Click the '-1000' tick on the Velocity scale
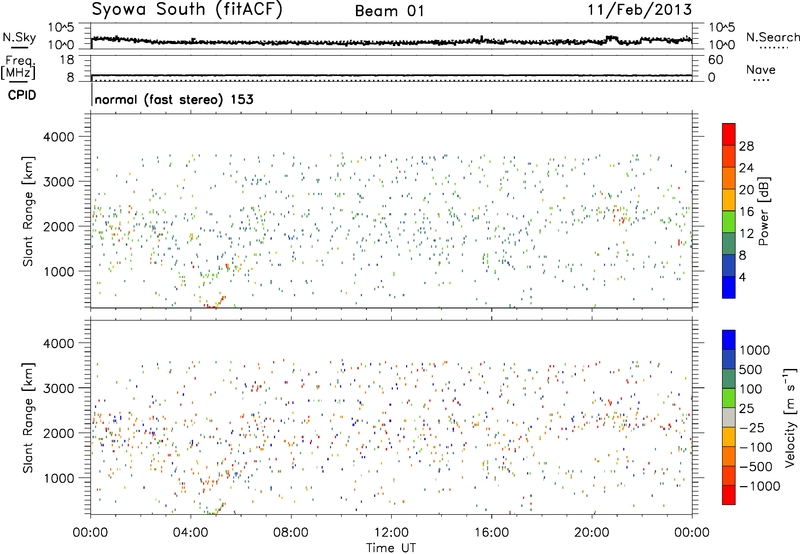 759,486
